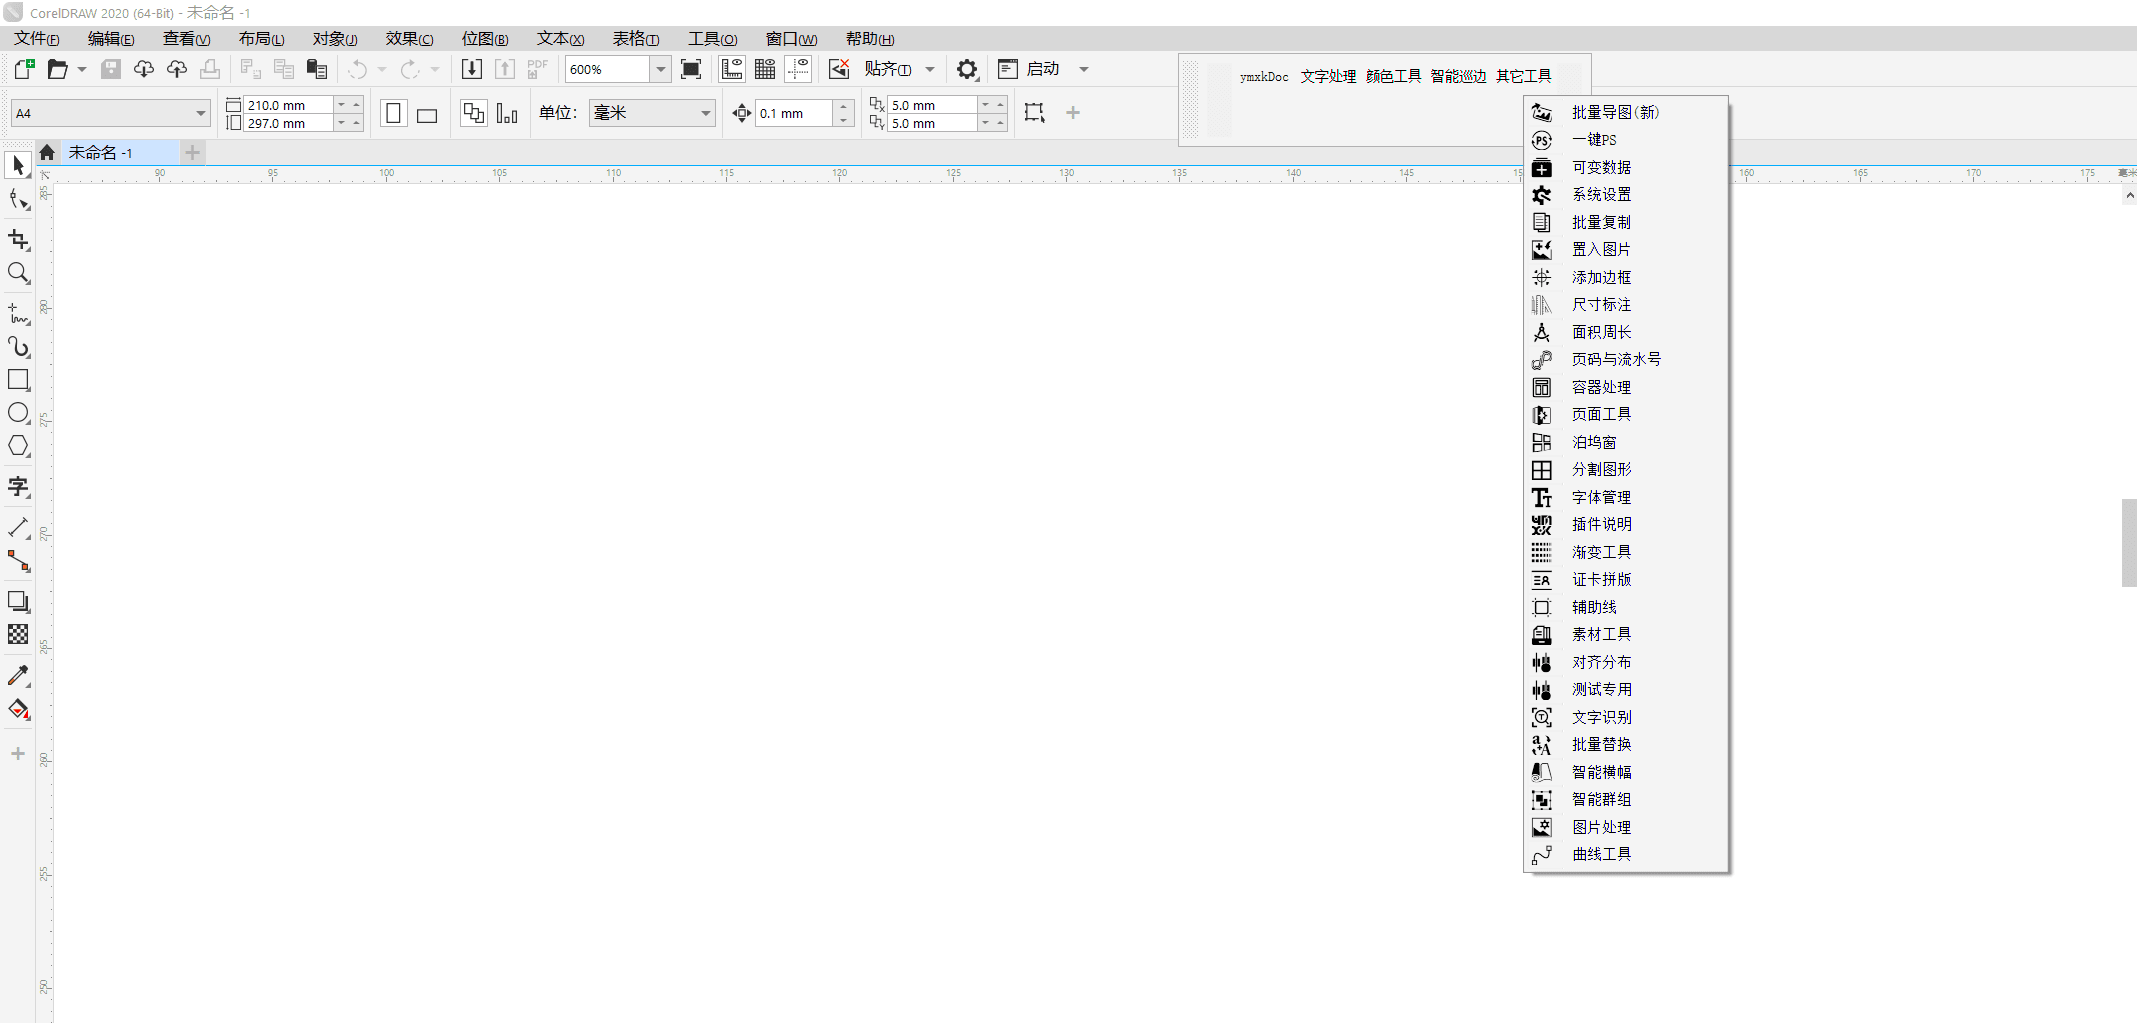The height and width of the screenshot is (1023, 2137).
Task: Toggle treat as filled button
Action: pyautogui.click(x=1034, y=113)
